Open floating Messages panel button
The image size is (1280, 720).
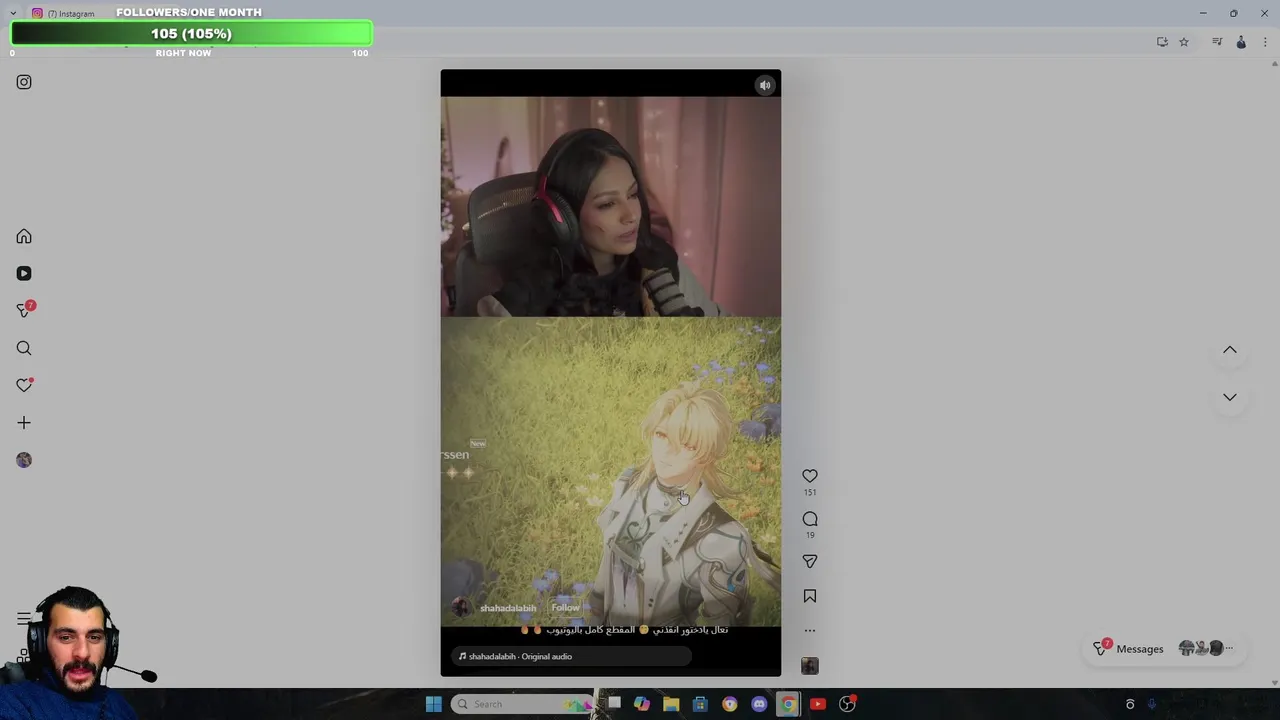pos(1163,649)
